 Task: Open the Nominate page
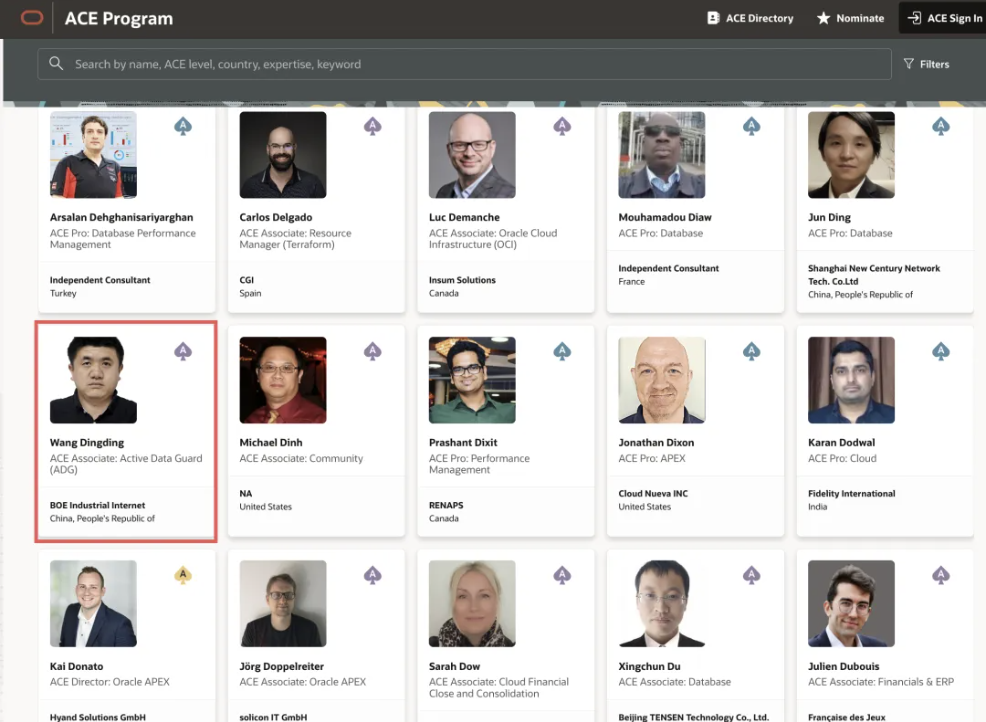(850, 18)
